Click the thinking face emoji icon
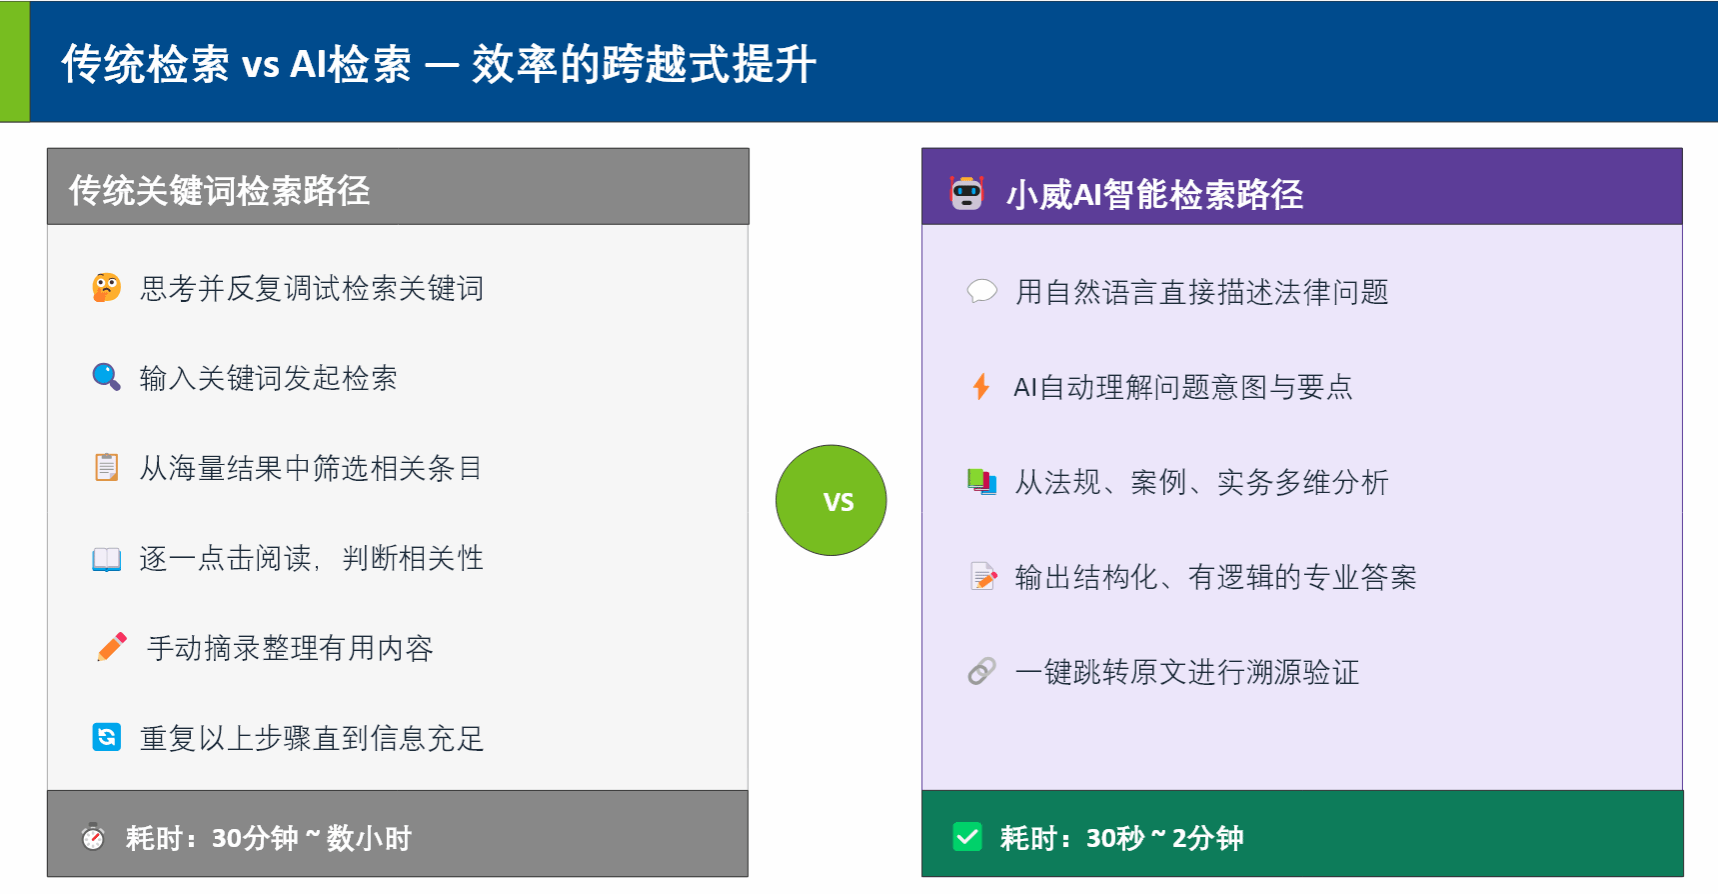 coord(106,288)
